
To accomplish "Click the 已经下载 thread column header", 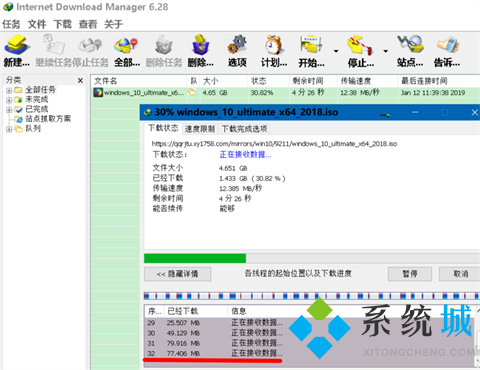I will coord(196,311).
